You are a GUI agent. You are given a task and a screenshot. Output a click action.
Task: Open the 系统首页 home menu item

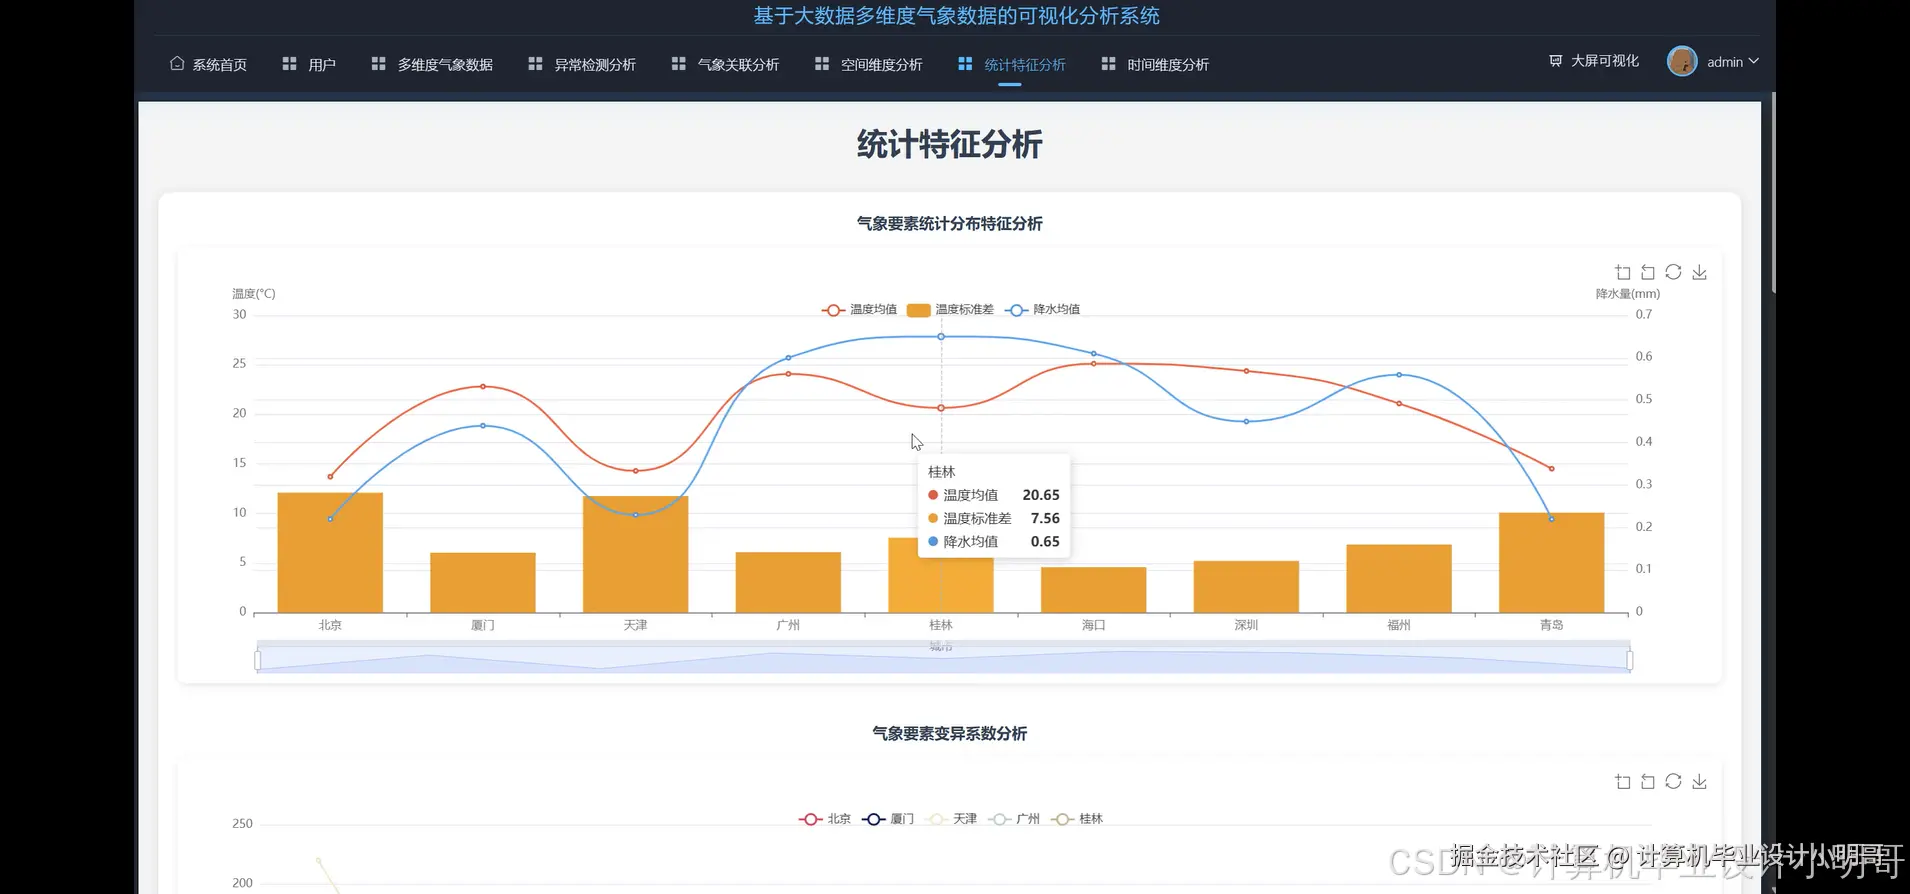pos(208,64)
